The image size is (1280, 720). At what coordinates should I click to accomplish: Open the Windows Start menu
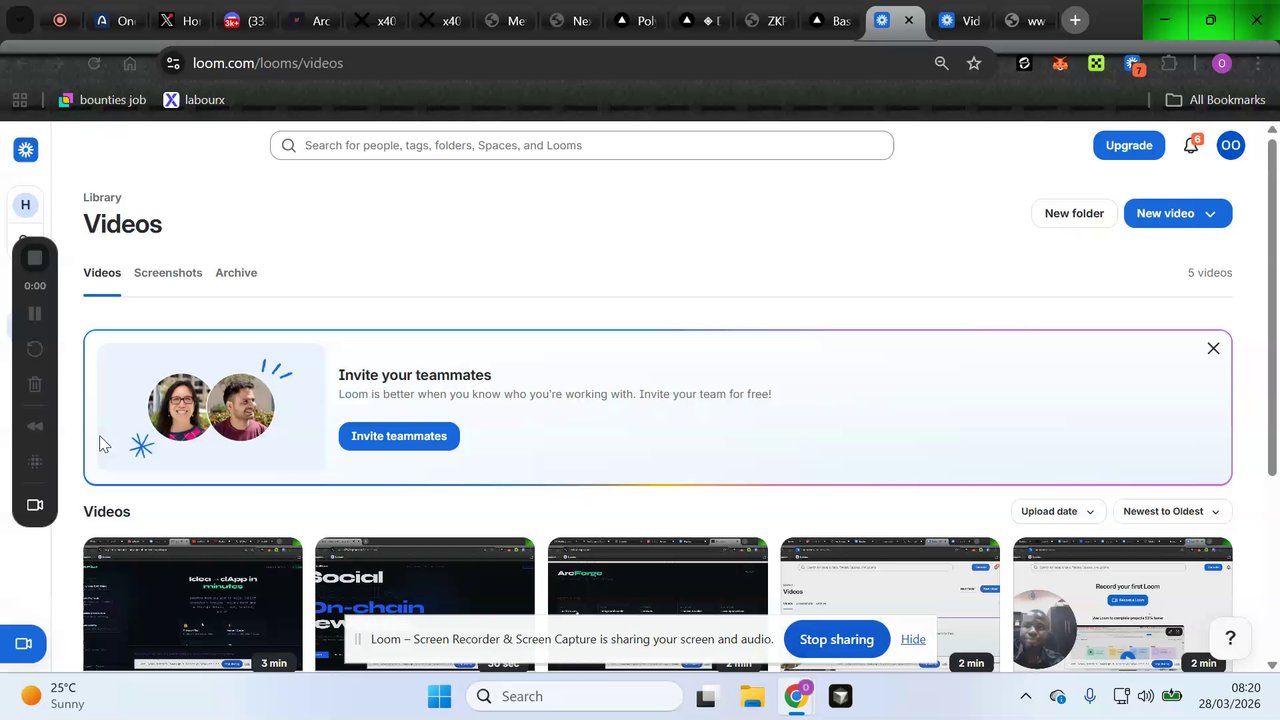click(439, 696)
